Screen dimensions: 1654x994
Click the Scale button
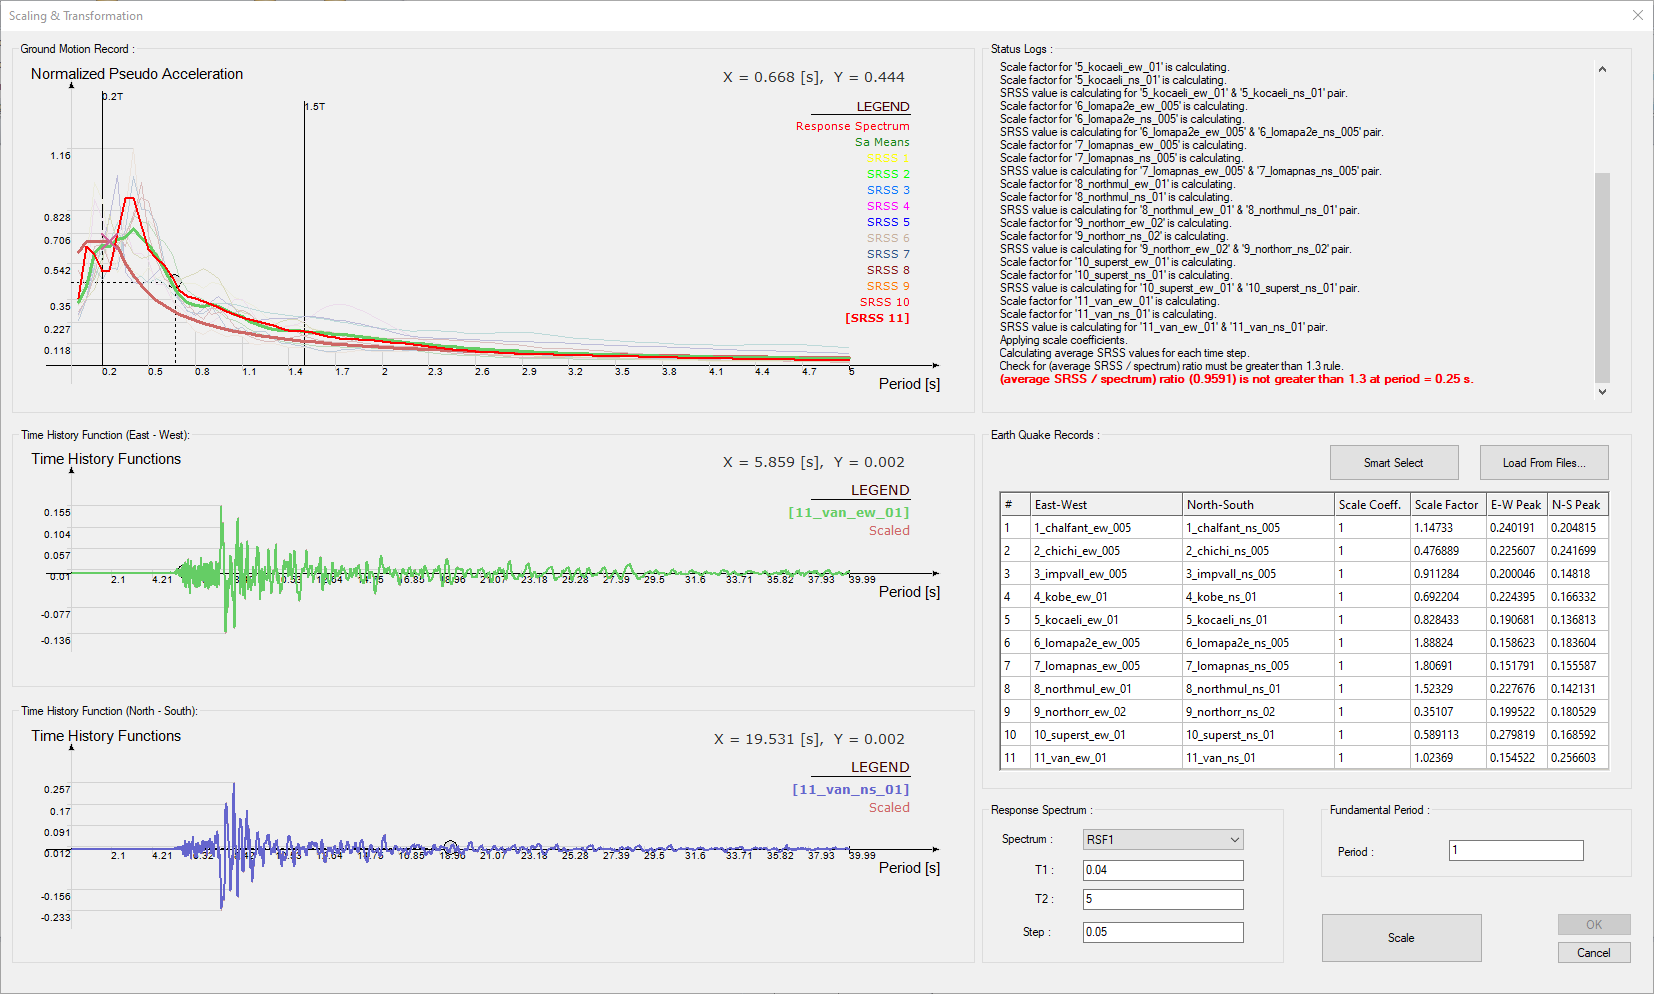(1401, 938)
